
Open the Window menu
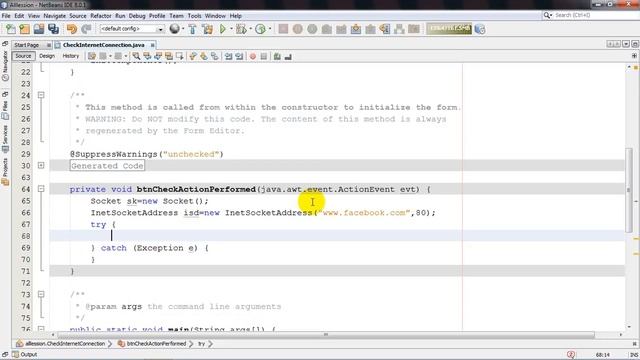(215, 16)
